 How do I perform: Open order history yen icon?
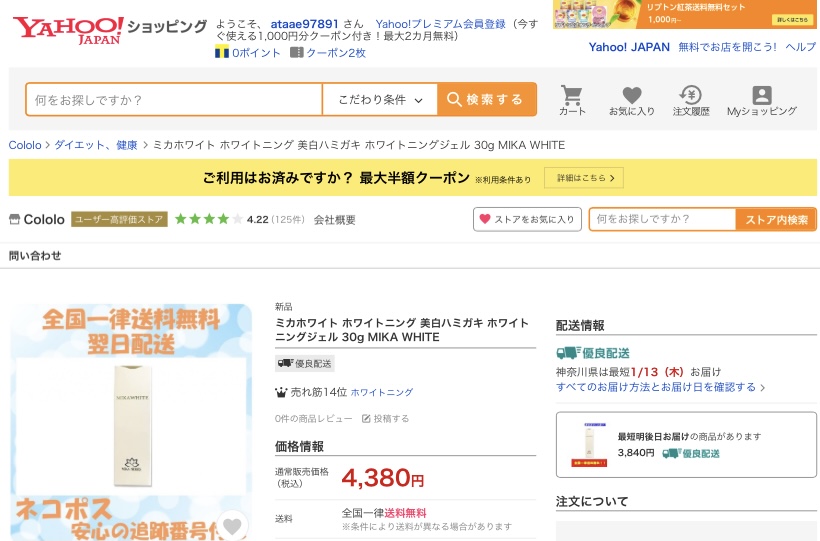(690, 95)
